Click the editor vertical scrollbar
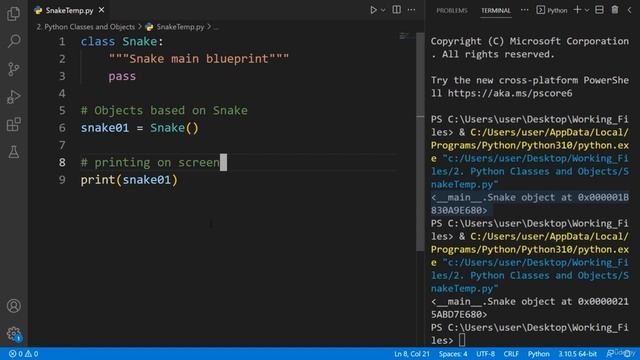 420,142
